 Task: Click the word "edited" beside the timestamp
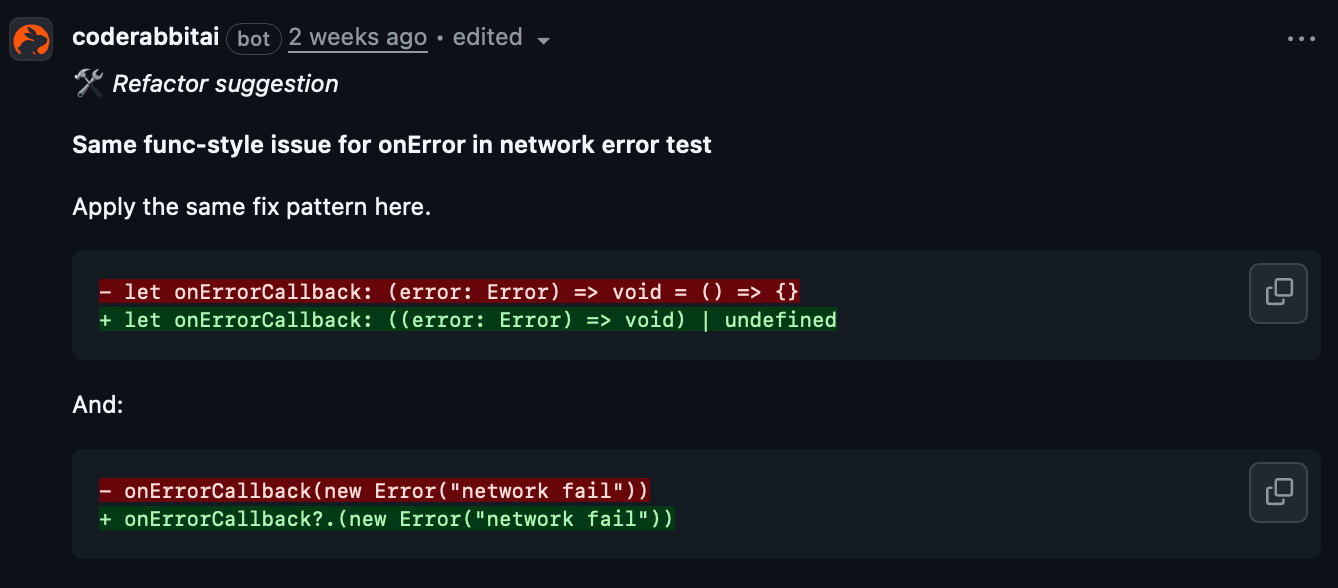pos(488,38)
